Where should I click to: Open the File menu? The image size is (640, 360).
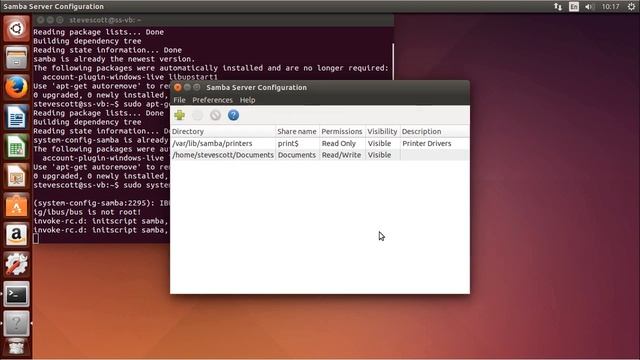(179, 100)
